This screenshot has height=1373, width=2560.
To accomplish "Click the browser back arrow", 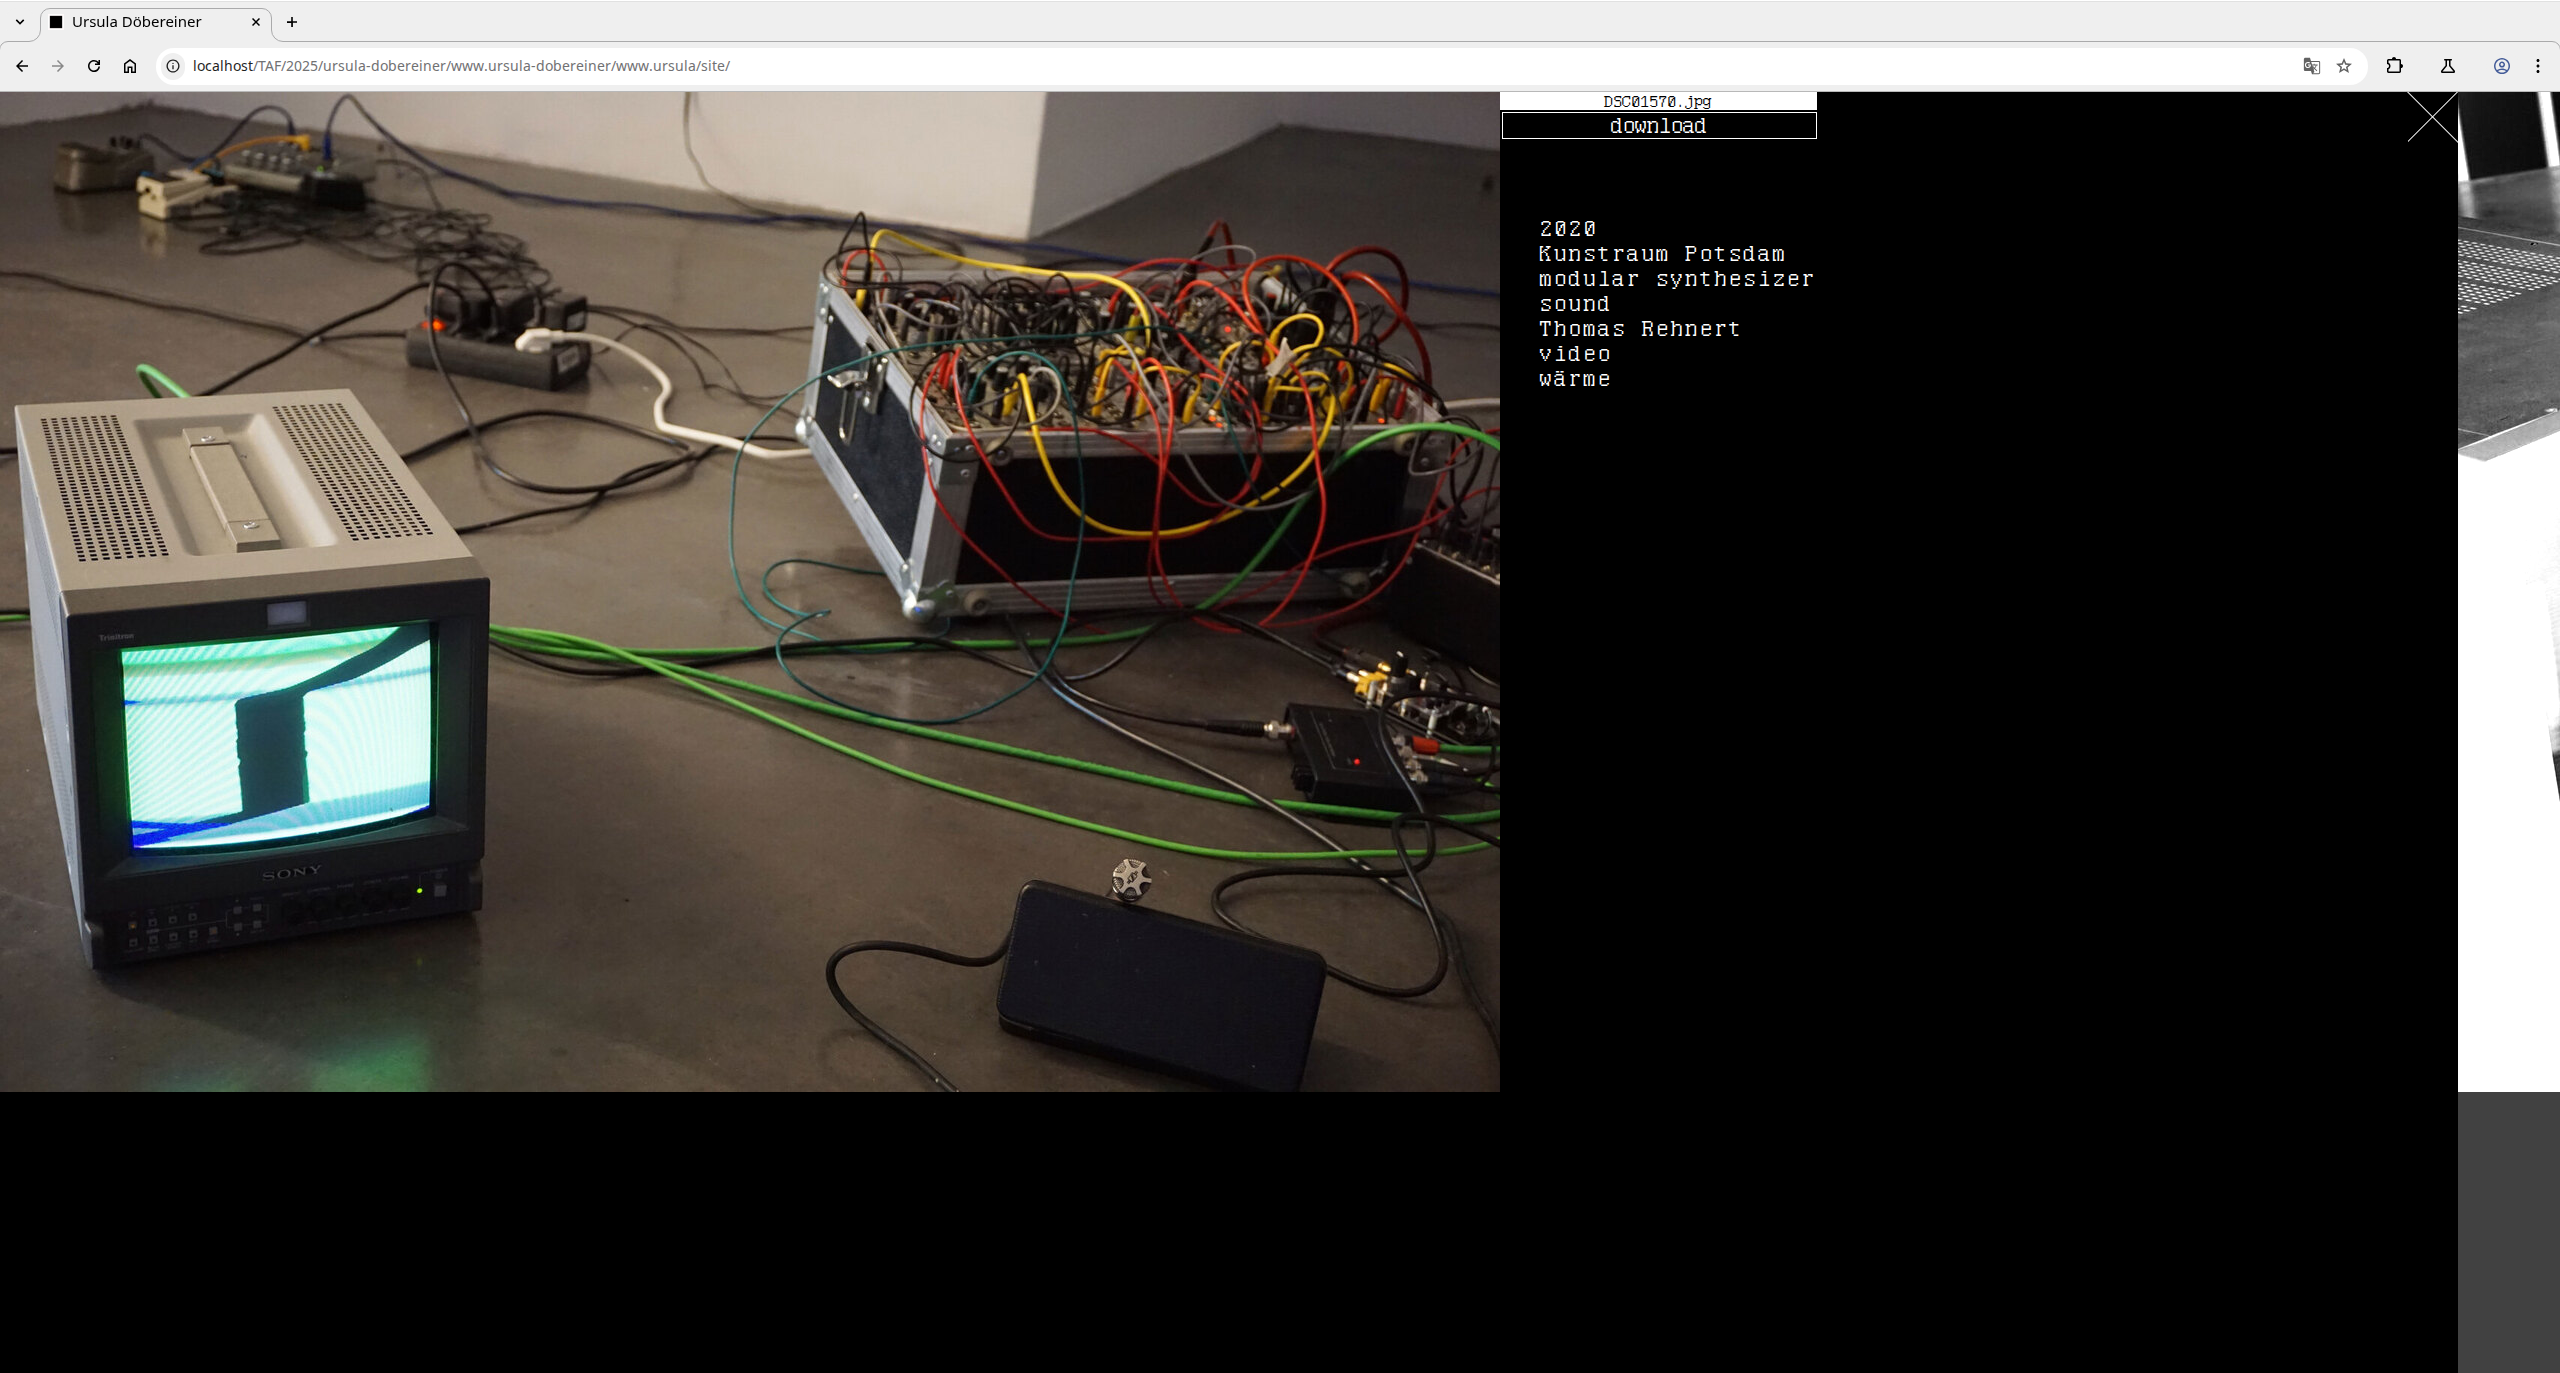I will [22, 66].
